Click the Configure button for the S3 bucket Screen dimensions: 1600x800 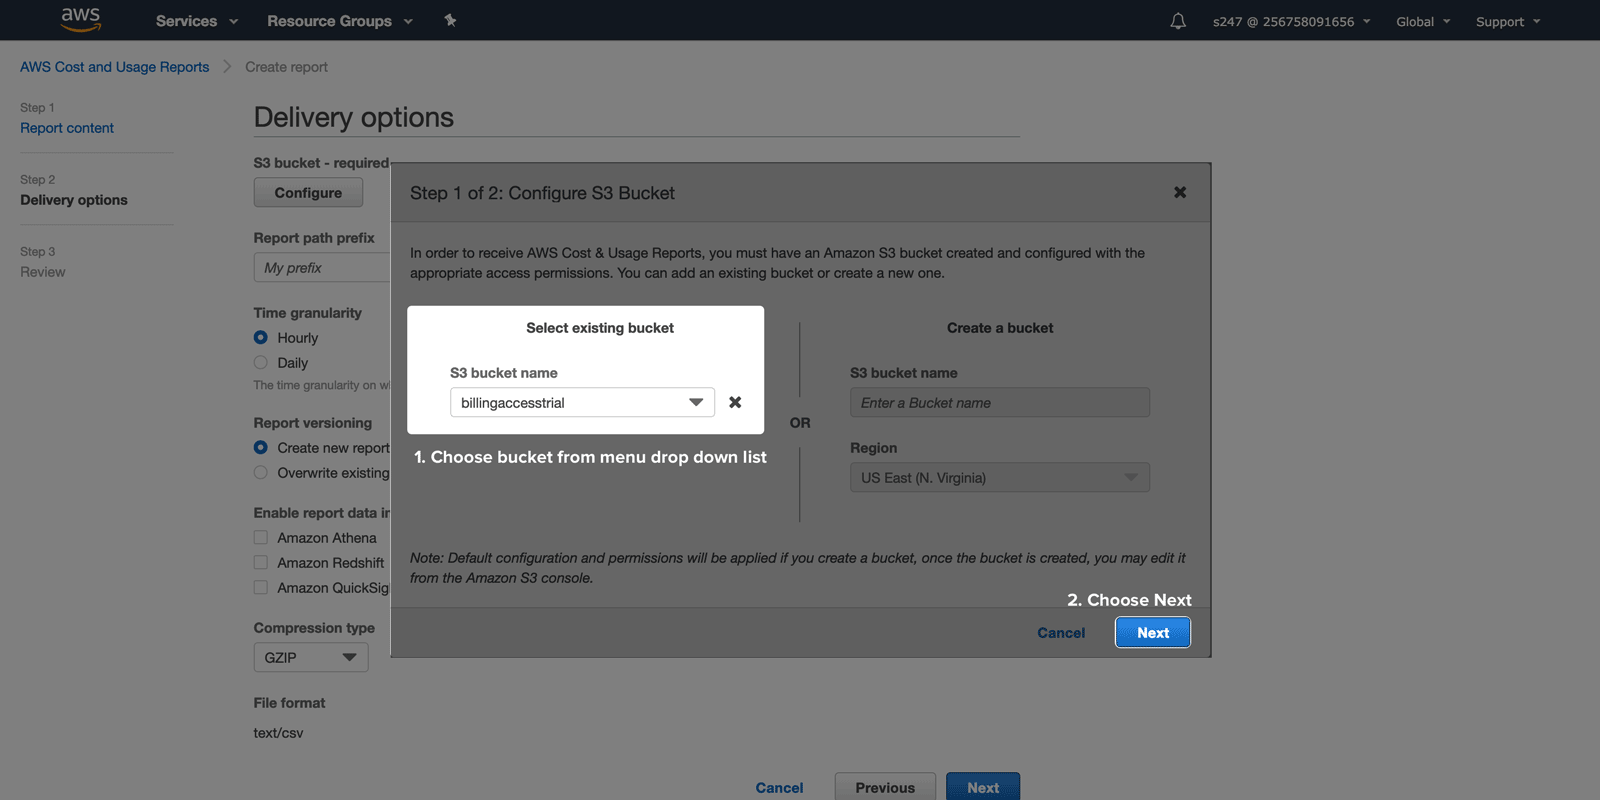308,192
